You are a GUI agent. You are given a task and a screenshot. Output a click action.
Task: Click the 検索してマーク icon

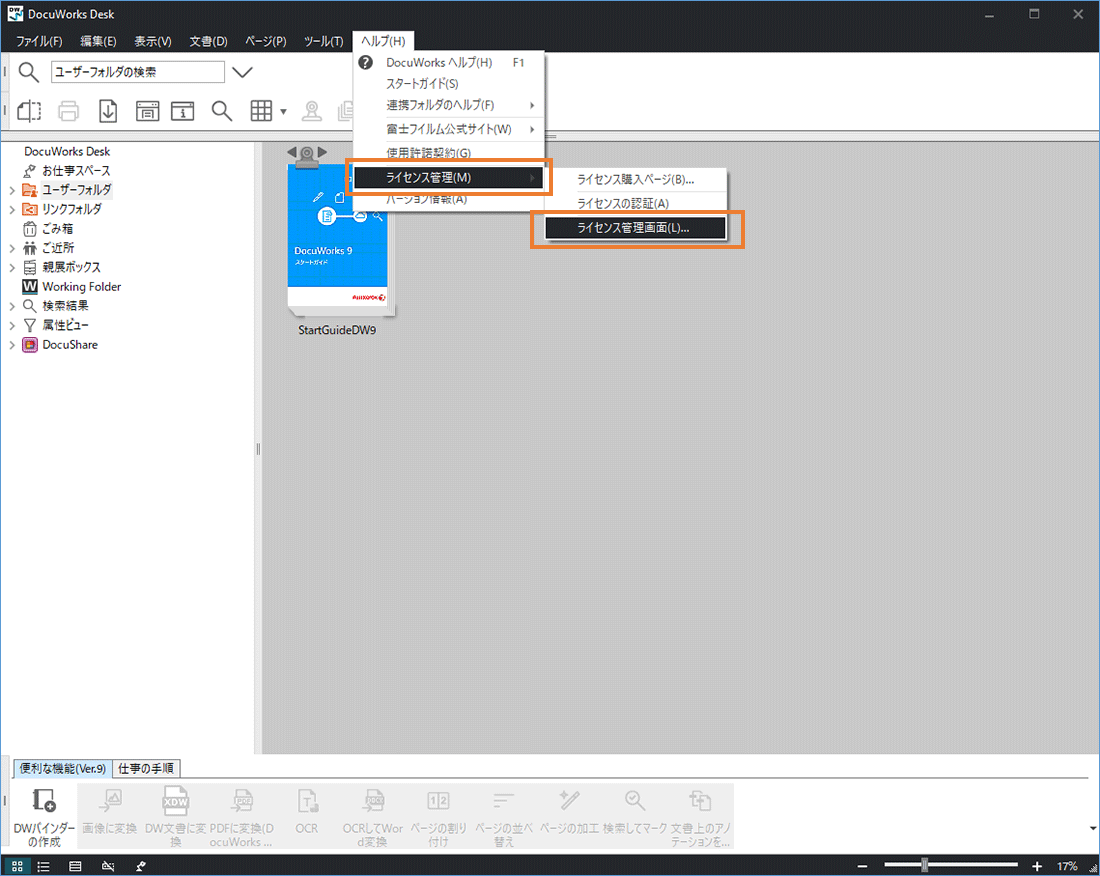point(635,800)
